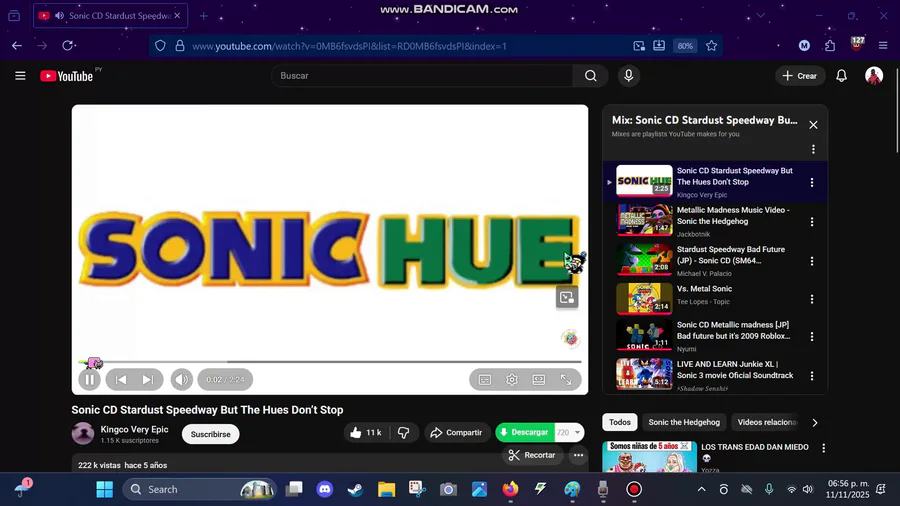Open YouTube hamburger guide menu

[x=20, y=76]
